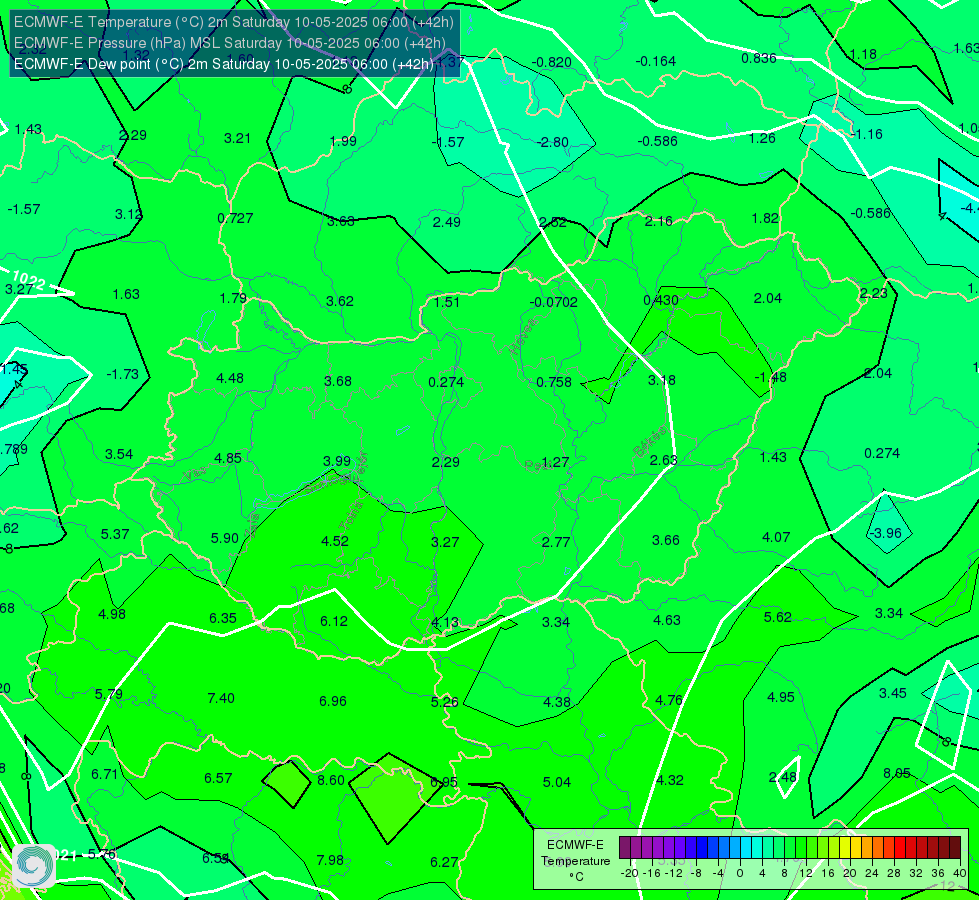Viewport: 979px width, 900px height.
Task: Click the 5.62 temperature value
Action: coord(777,617)
